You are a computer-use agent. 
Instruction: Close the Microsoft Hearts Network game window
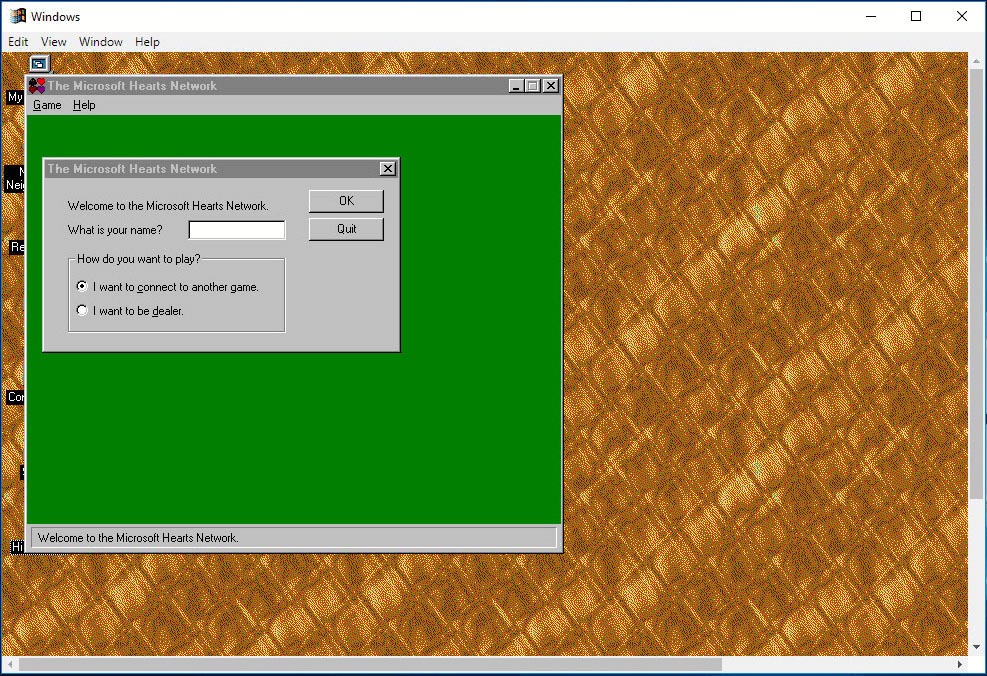551,86
